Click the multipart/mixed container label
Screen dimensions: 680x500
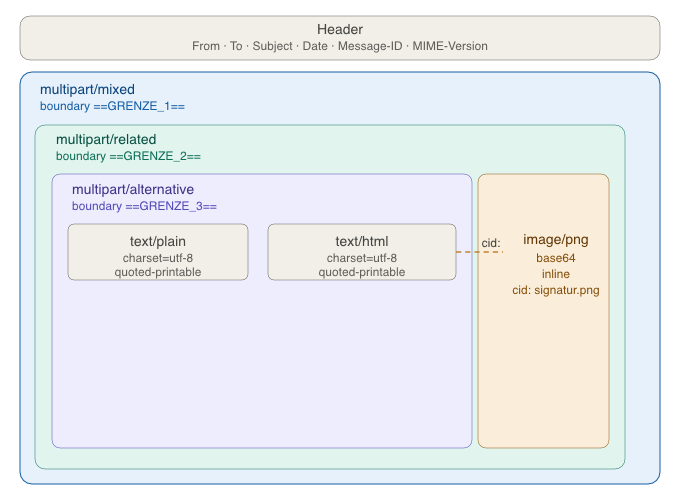click(87, 89)
